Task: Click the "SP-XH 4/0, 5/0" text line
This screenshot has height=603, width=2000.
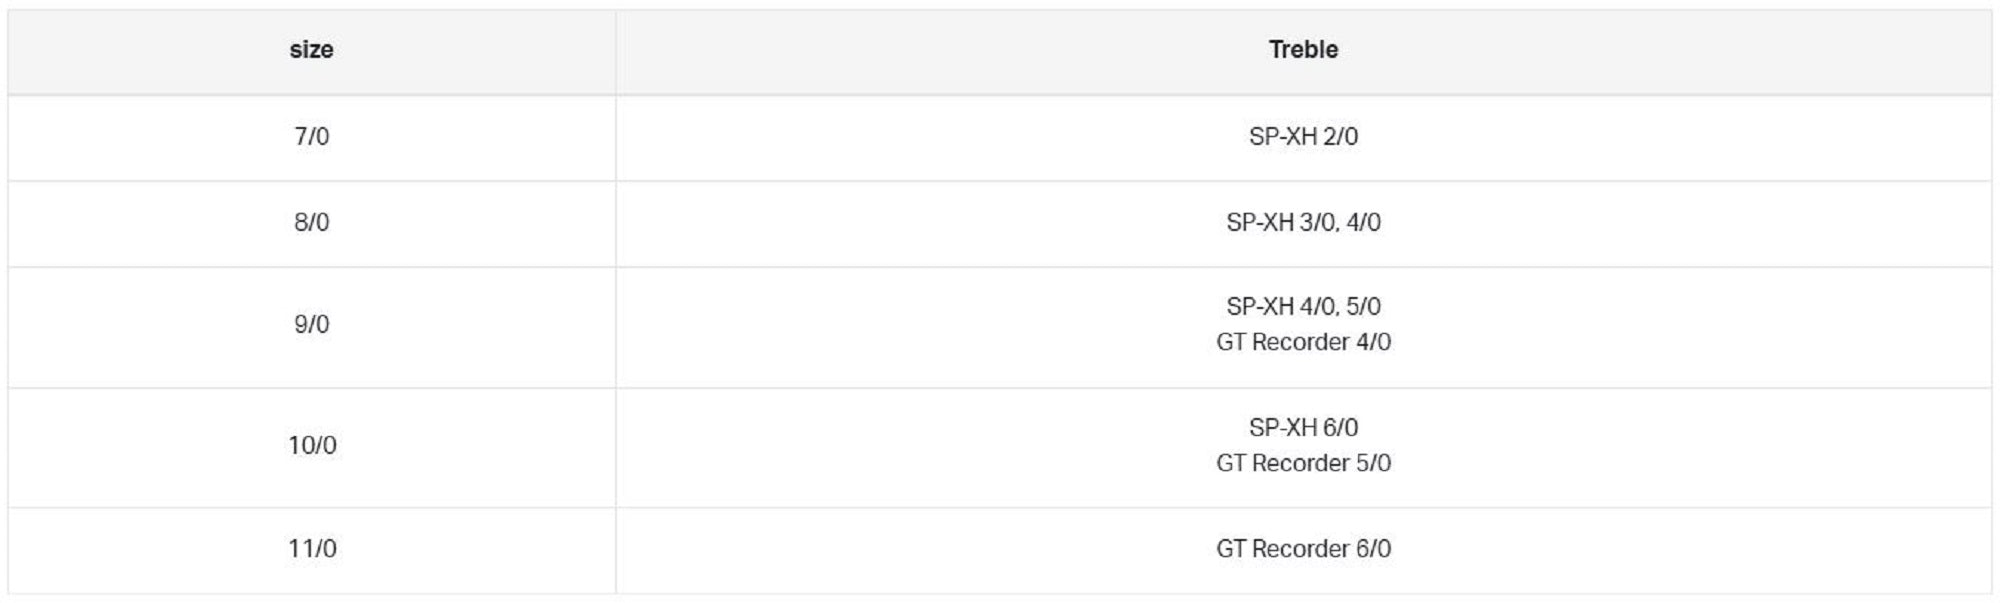Action: click(x=1303, y=307)
